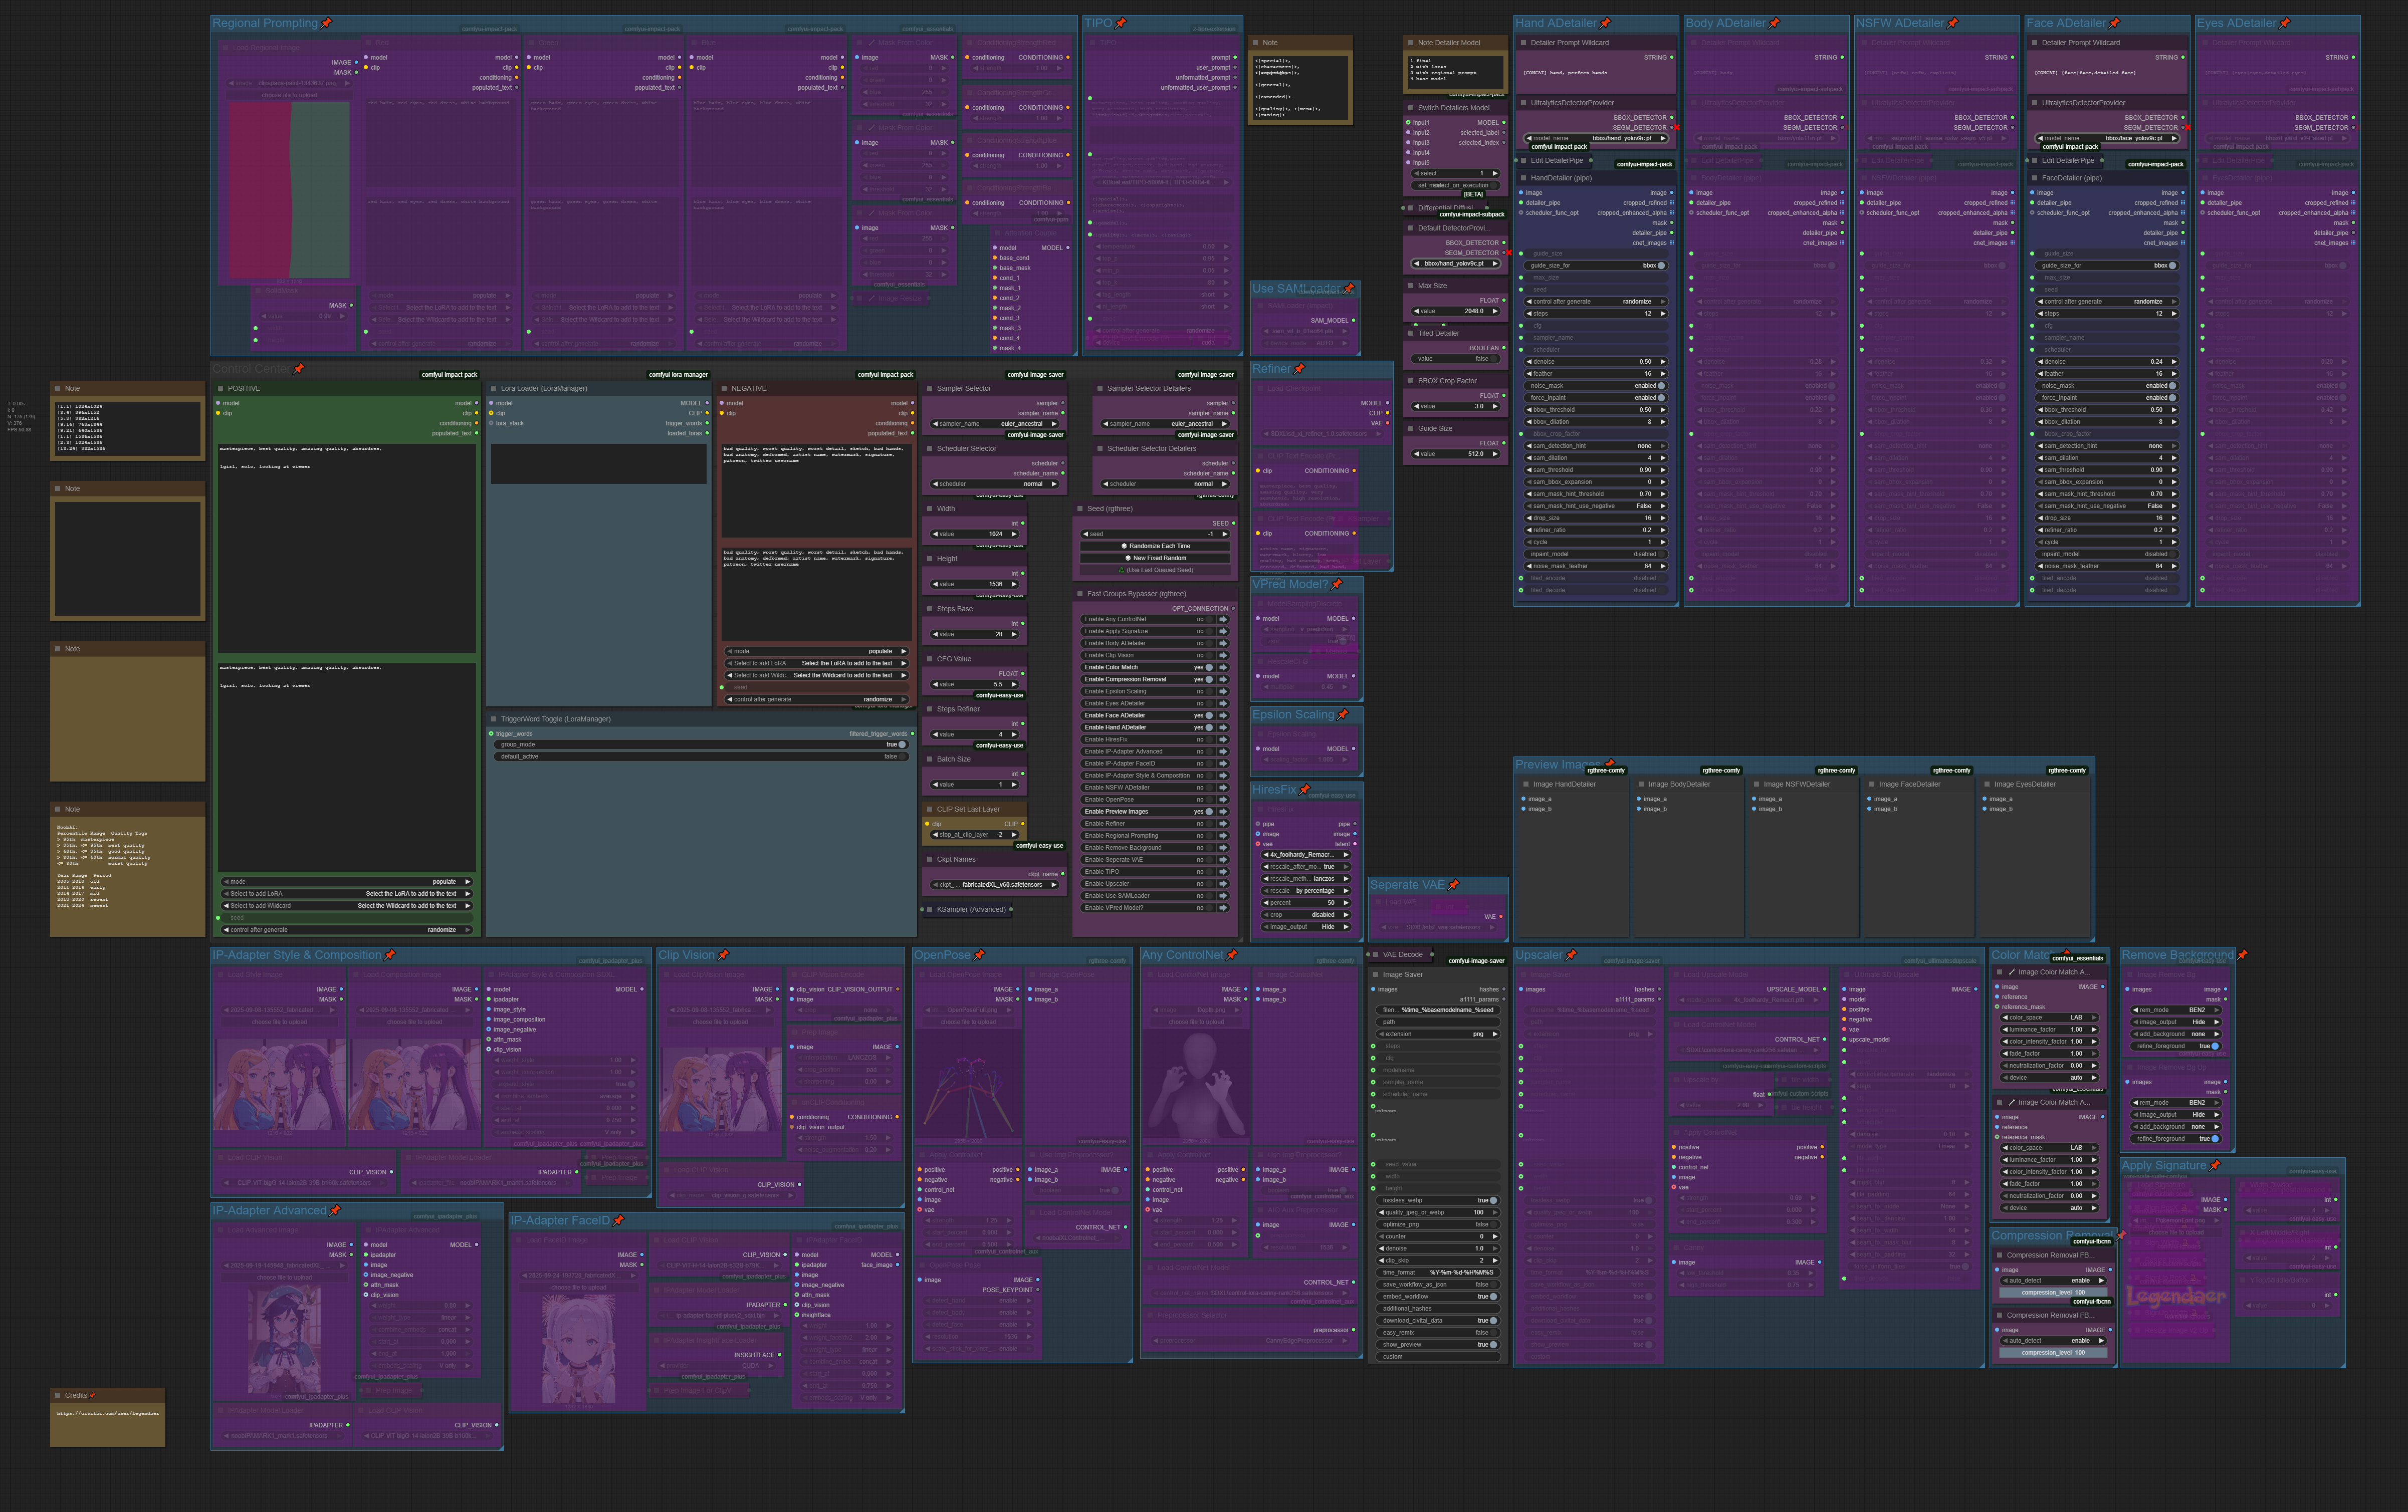
Task: Click the pin icon on the Upscaler group
Action: pyautogui.click(x=1572, y=955)
